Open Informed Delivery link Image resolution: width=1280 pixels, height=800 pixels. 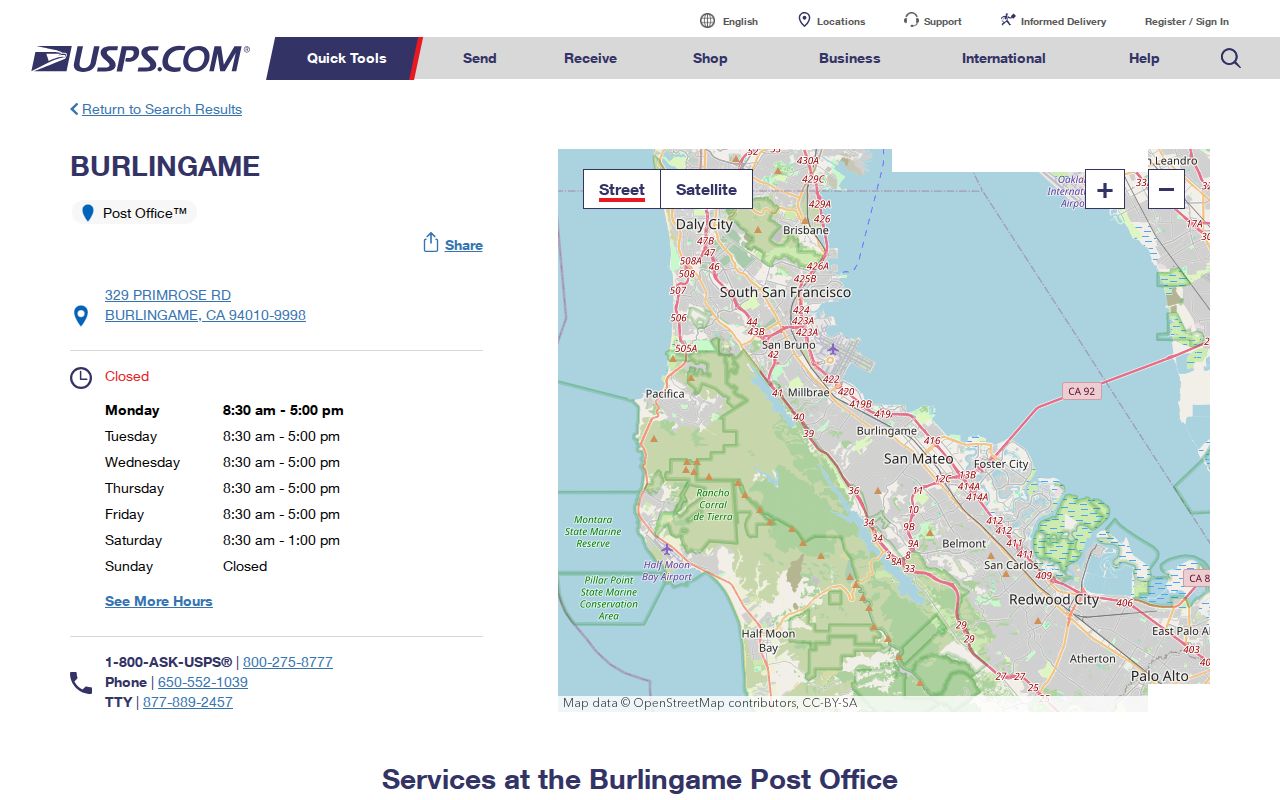[x=1064, y=21]
